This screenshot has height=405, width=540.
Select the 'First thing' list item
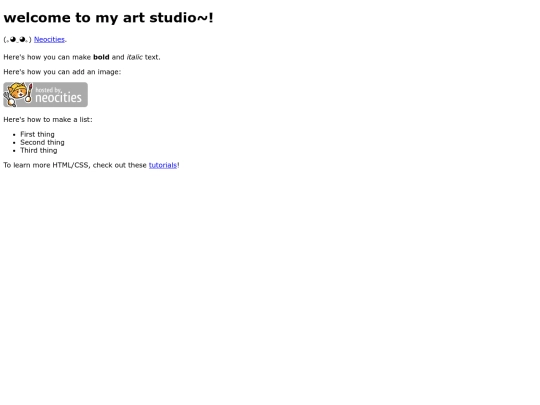click(37, 134)
